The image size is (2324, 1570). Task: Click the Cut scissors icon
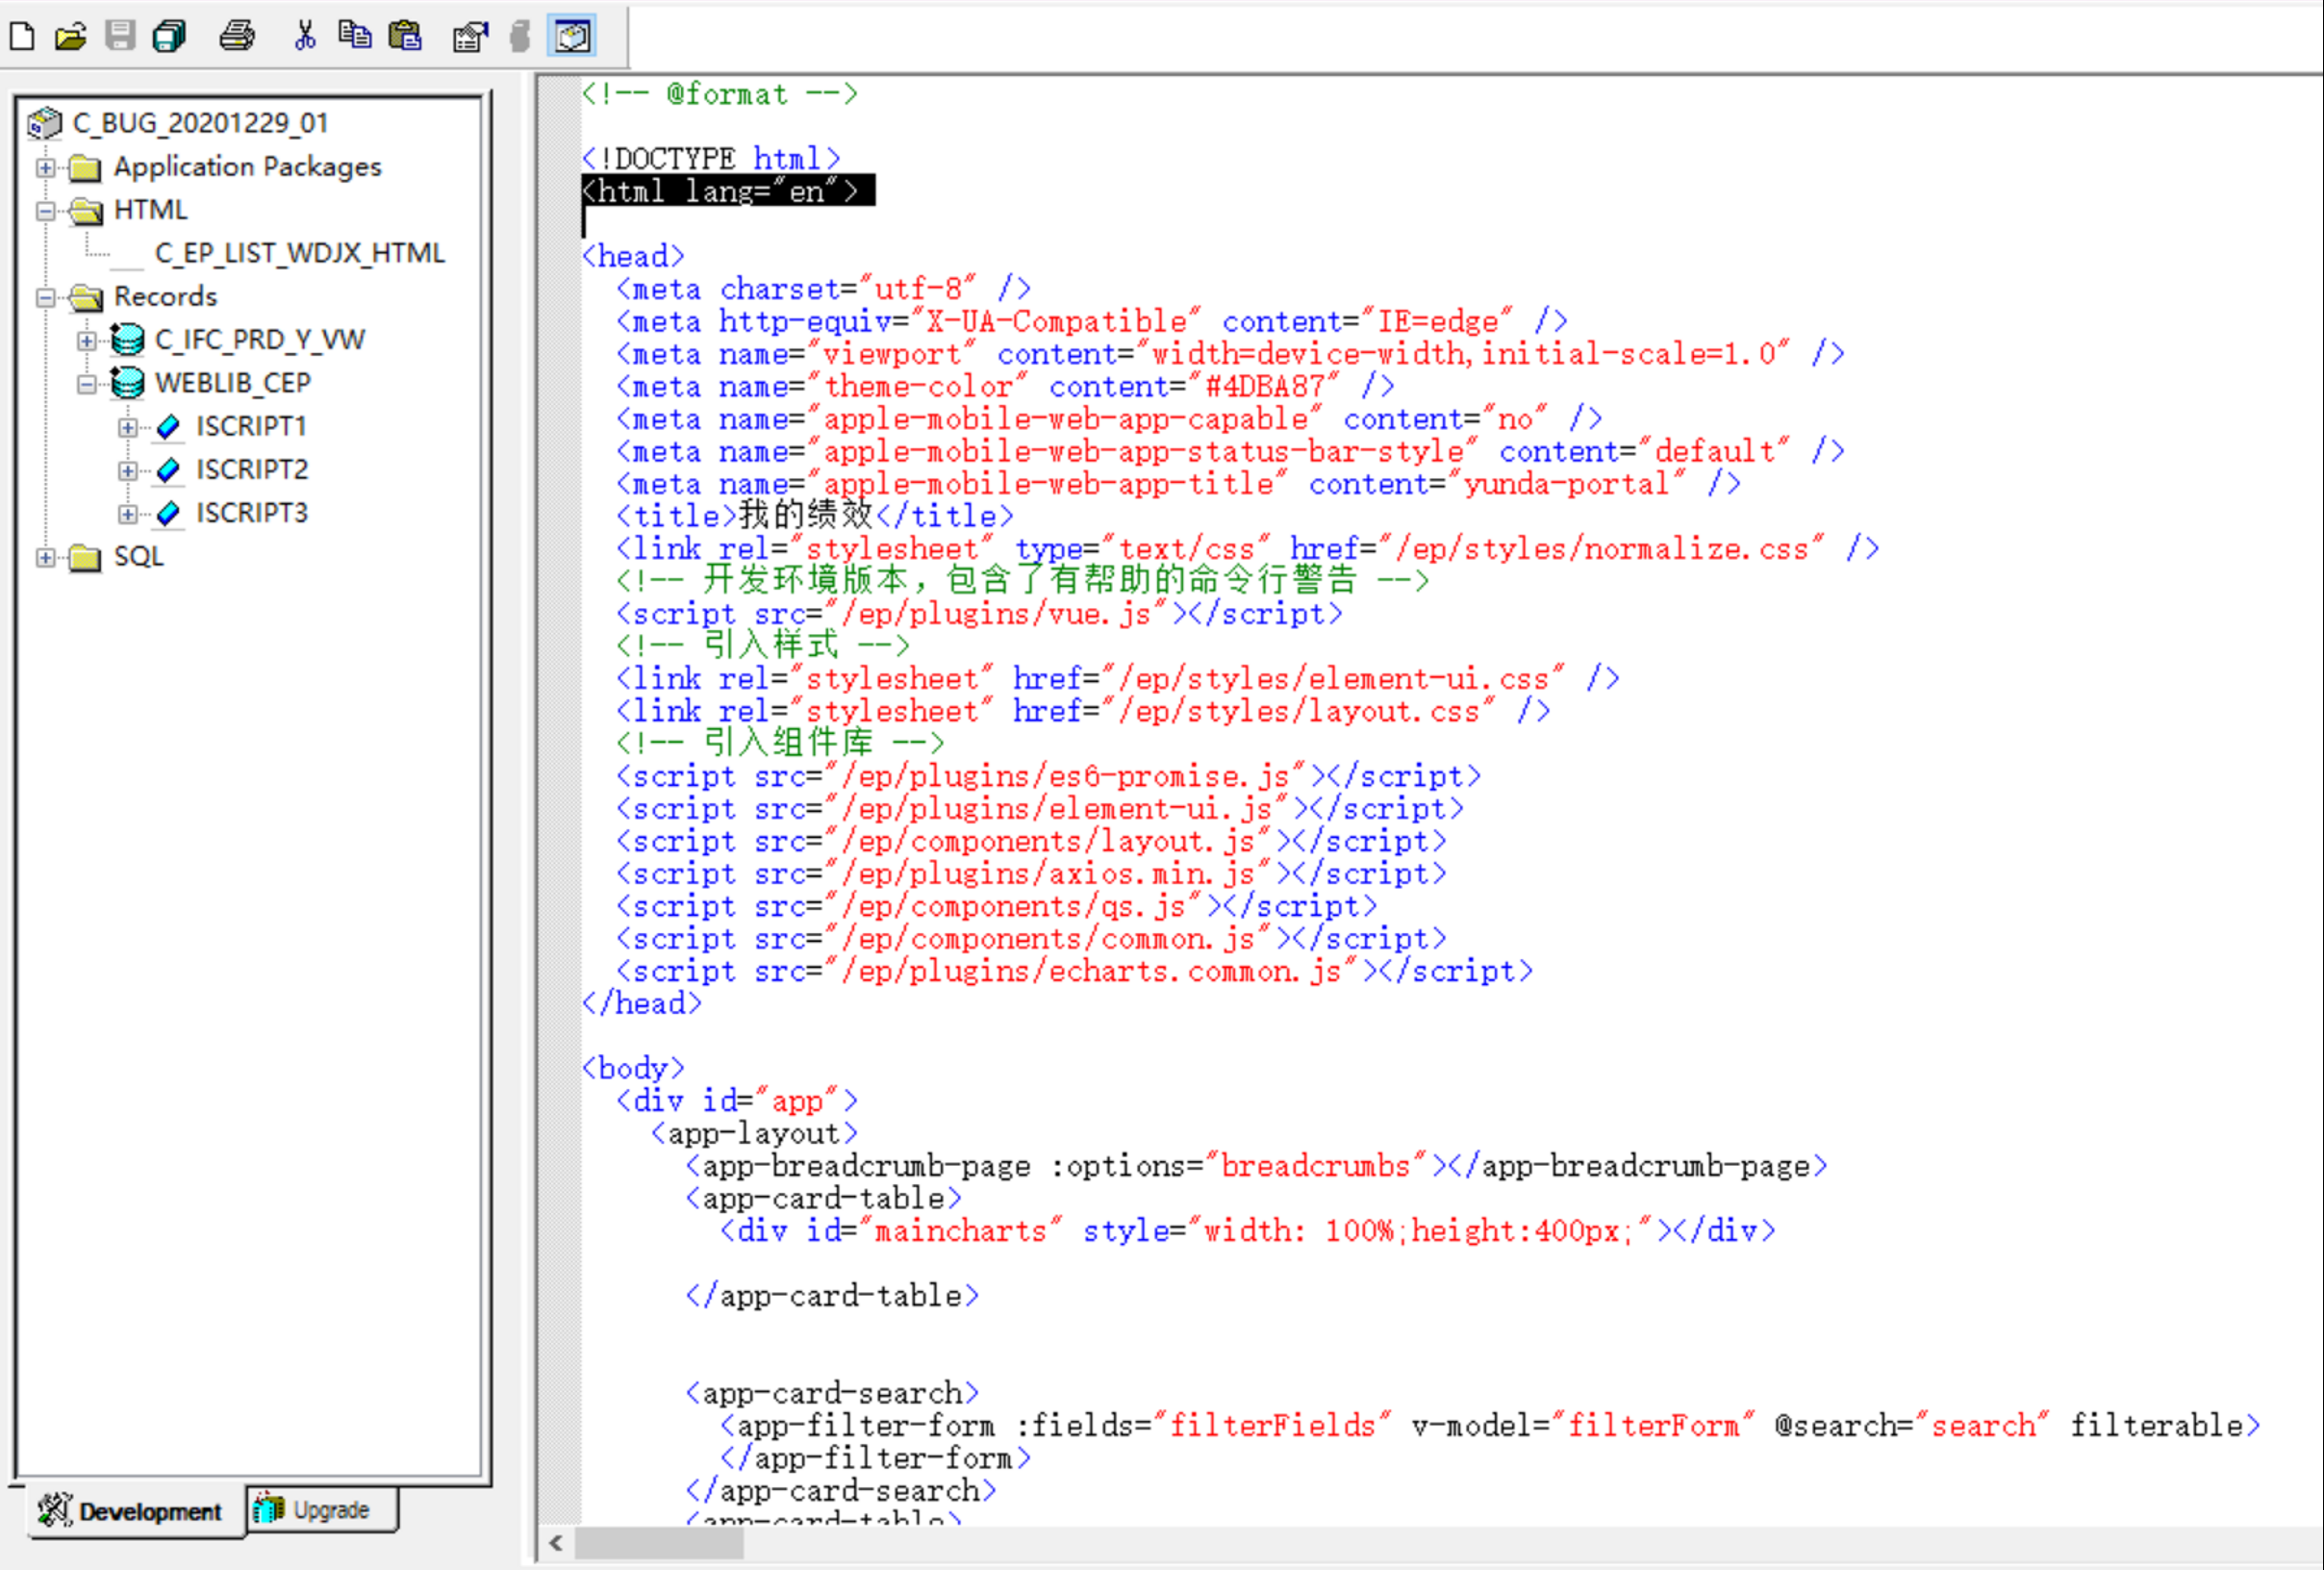pos(305,37)
